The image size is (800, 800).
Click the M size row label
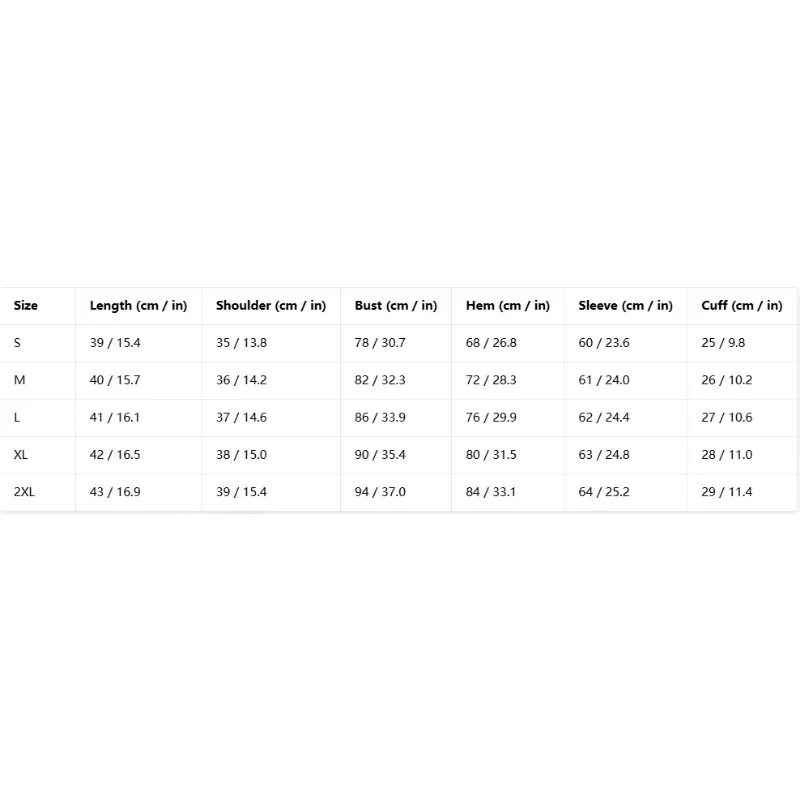[19, 380]
